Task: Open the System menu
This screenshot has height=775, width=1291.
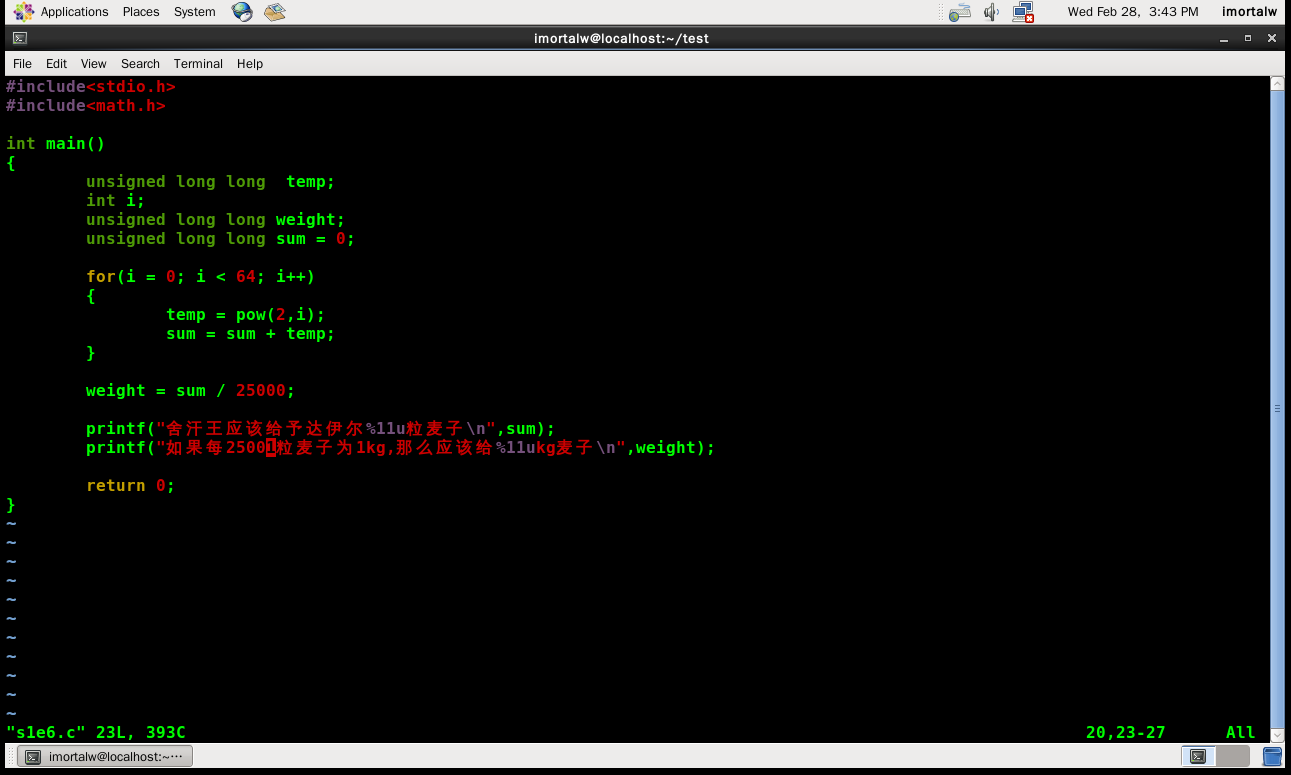Action: click(x=195, y=12)
